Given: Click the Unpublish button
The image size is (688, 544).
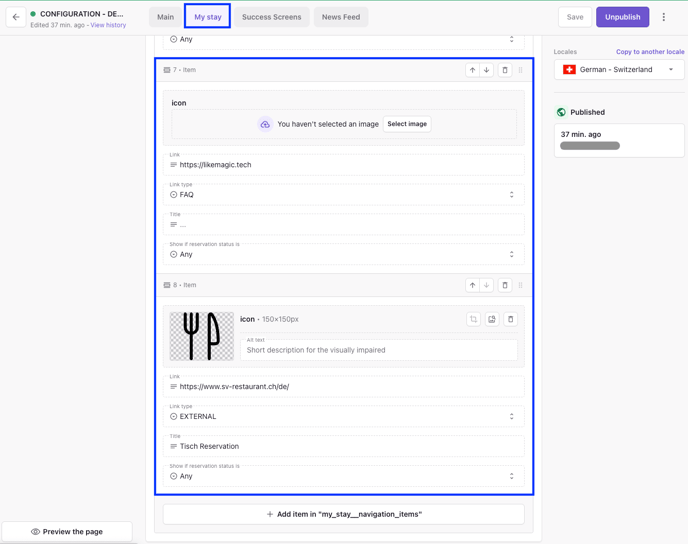Looking at the screenshot, I should coord(622,17).
